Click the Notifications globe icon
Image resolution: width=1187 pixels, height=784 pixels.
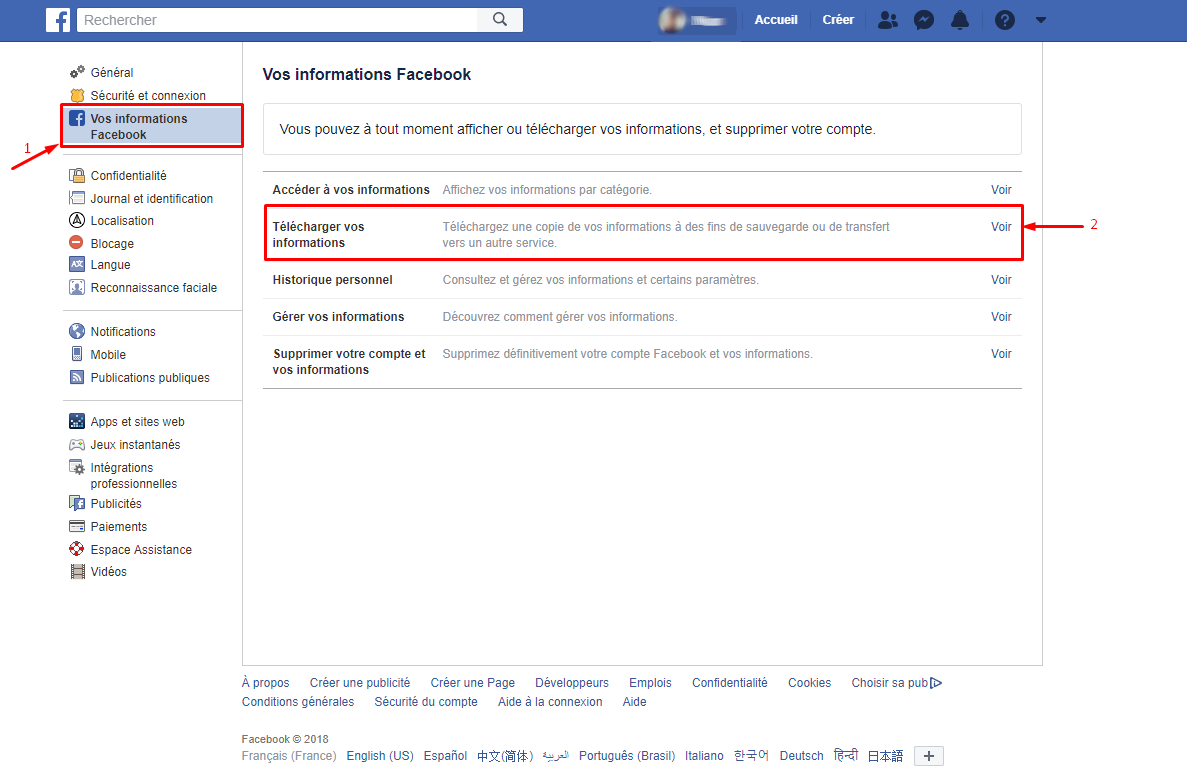point(77,331)
